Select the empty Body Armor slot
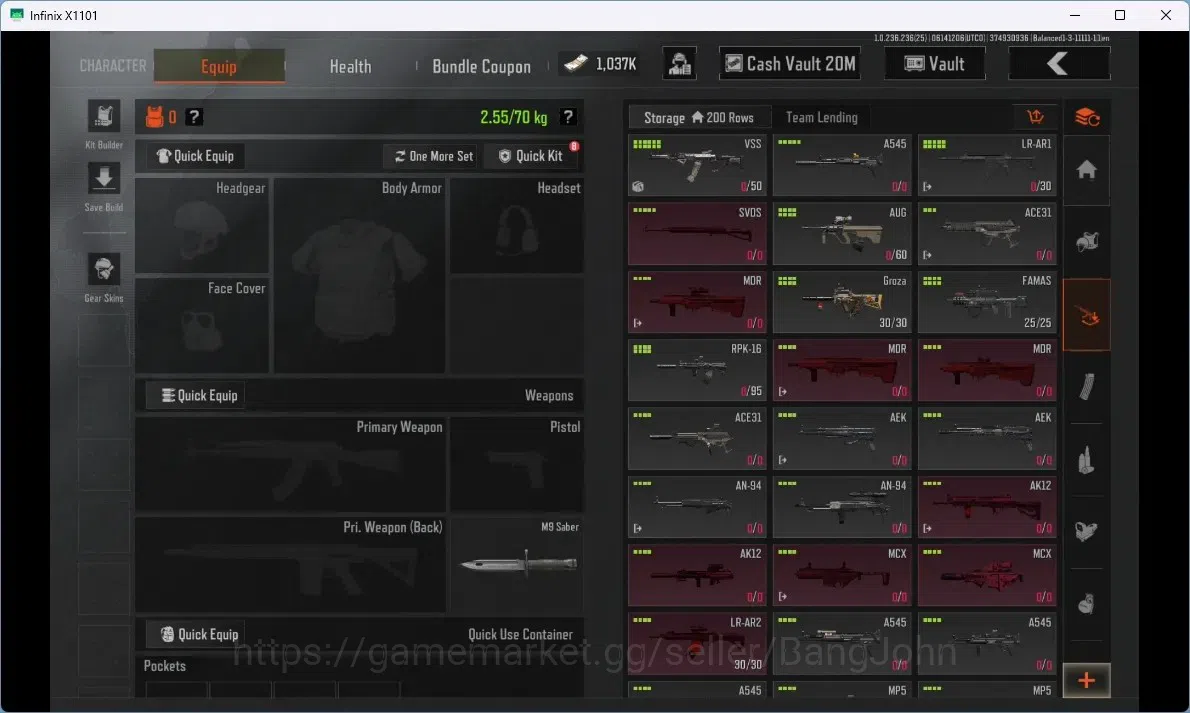1190x713 pixels. point(360,276)
